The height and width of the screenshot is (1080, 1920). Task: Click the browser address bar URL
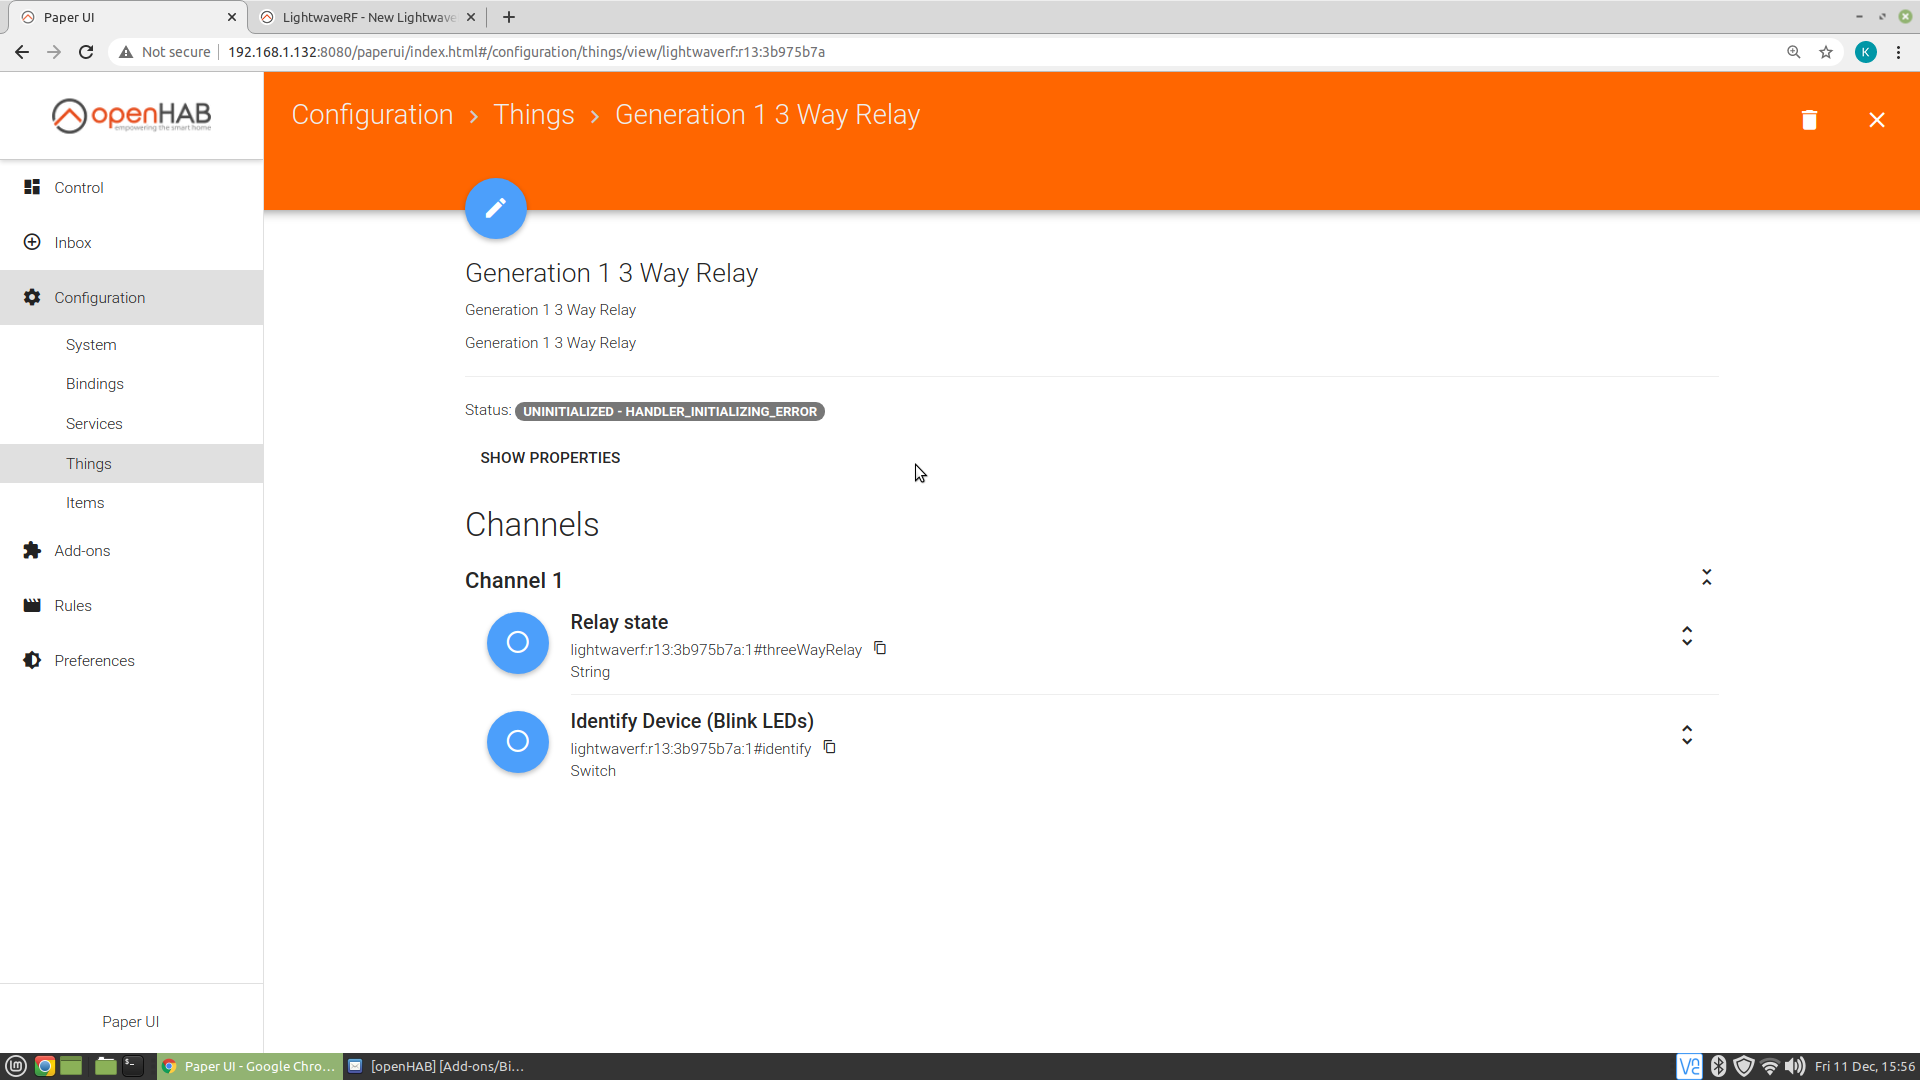click(526, 52)
